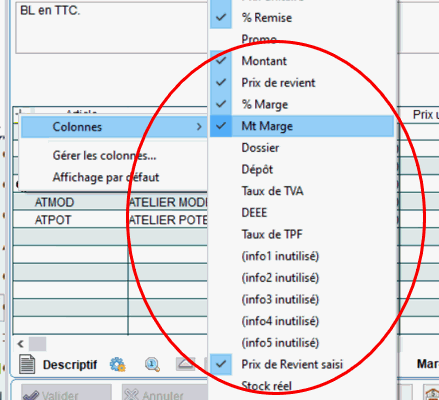The height and width of the screenshot is (400, 439).
Task: Select the ATMOD article row
Action: point(110,202)
